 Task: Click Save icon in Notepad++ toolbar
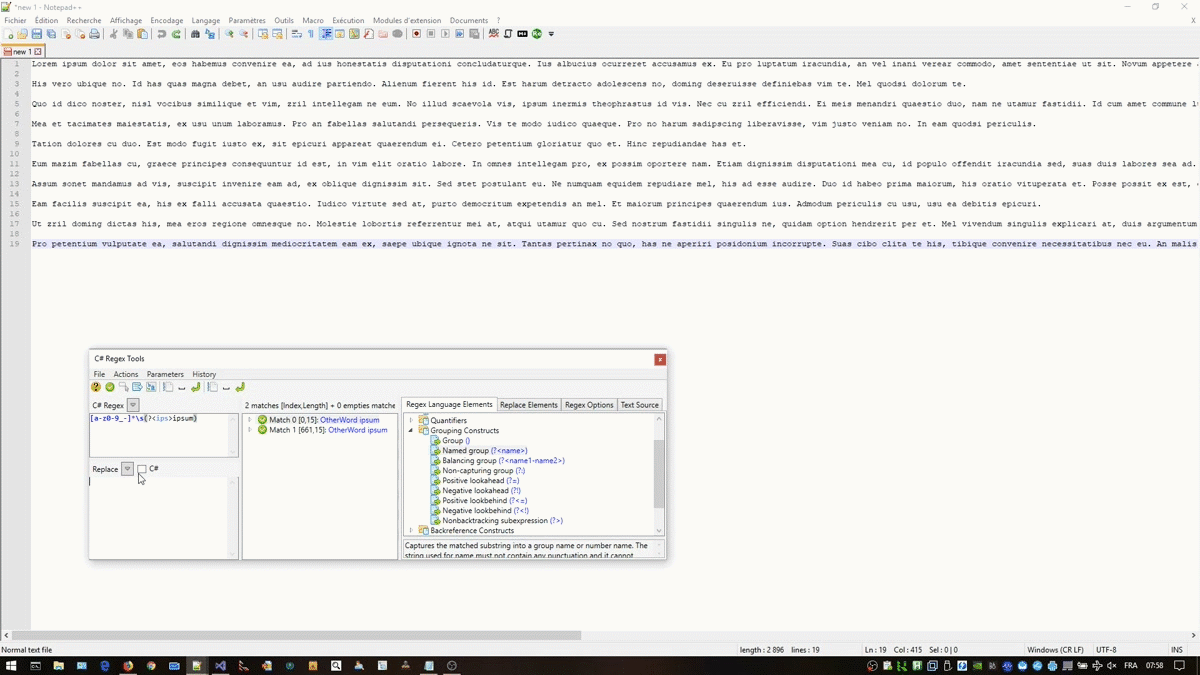click(x=37, y=34)
